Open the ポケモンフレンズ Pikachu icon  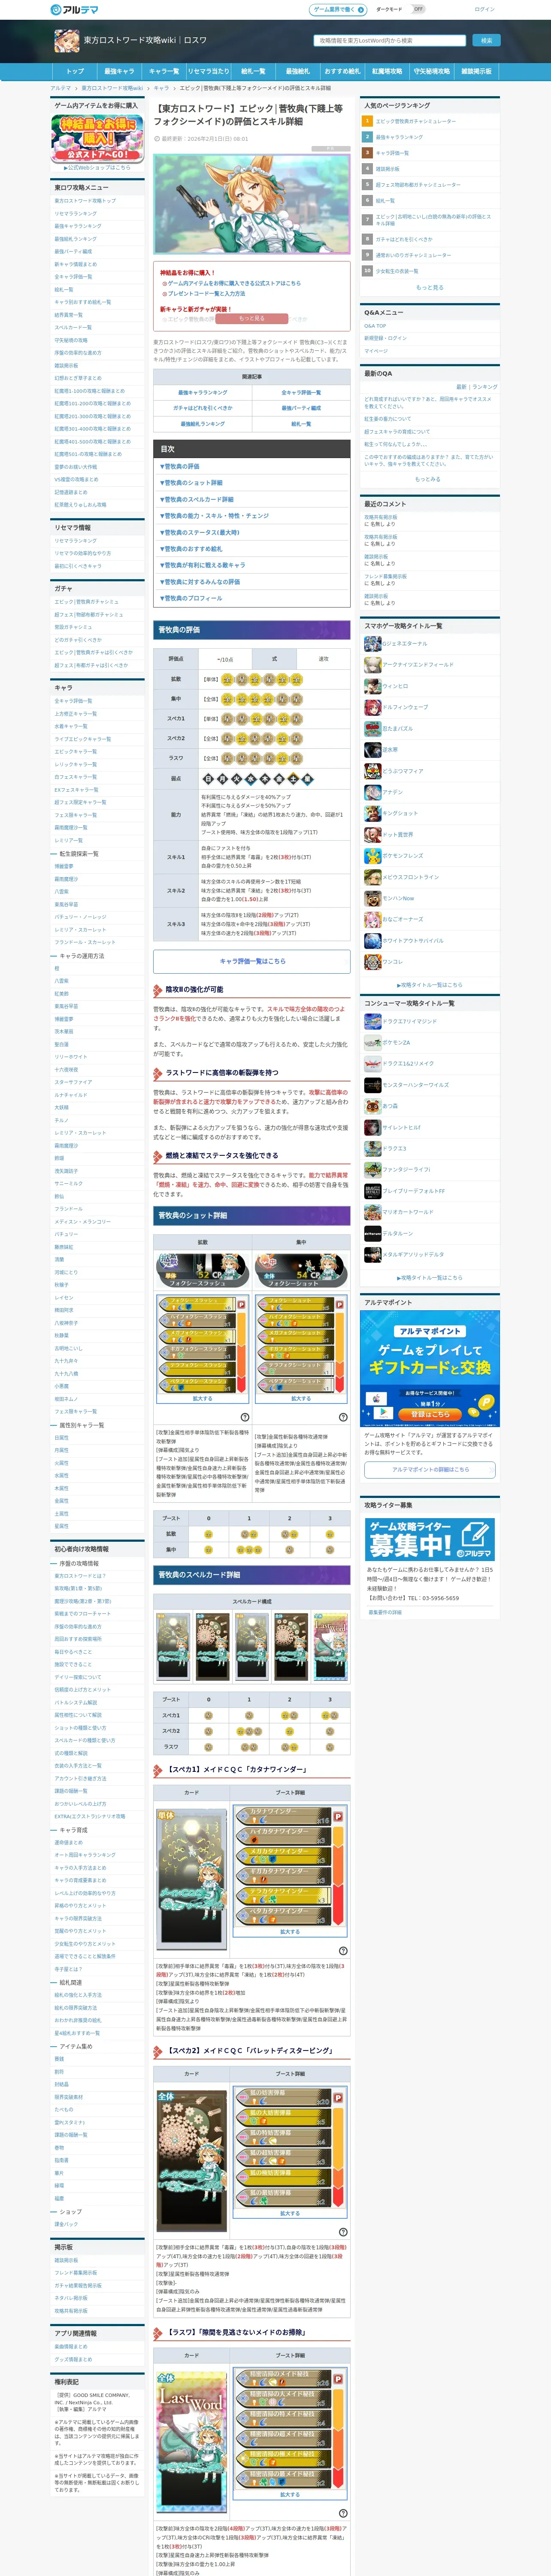pyautogui.click(x=372, y=856)
